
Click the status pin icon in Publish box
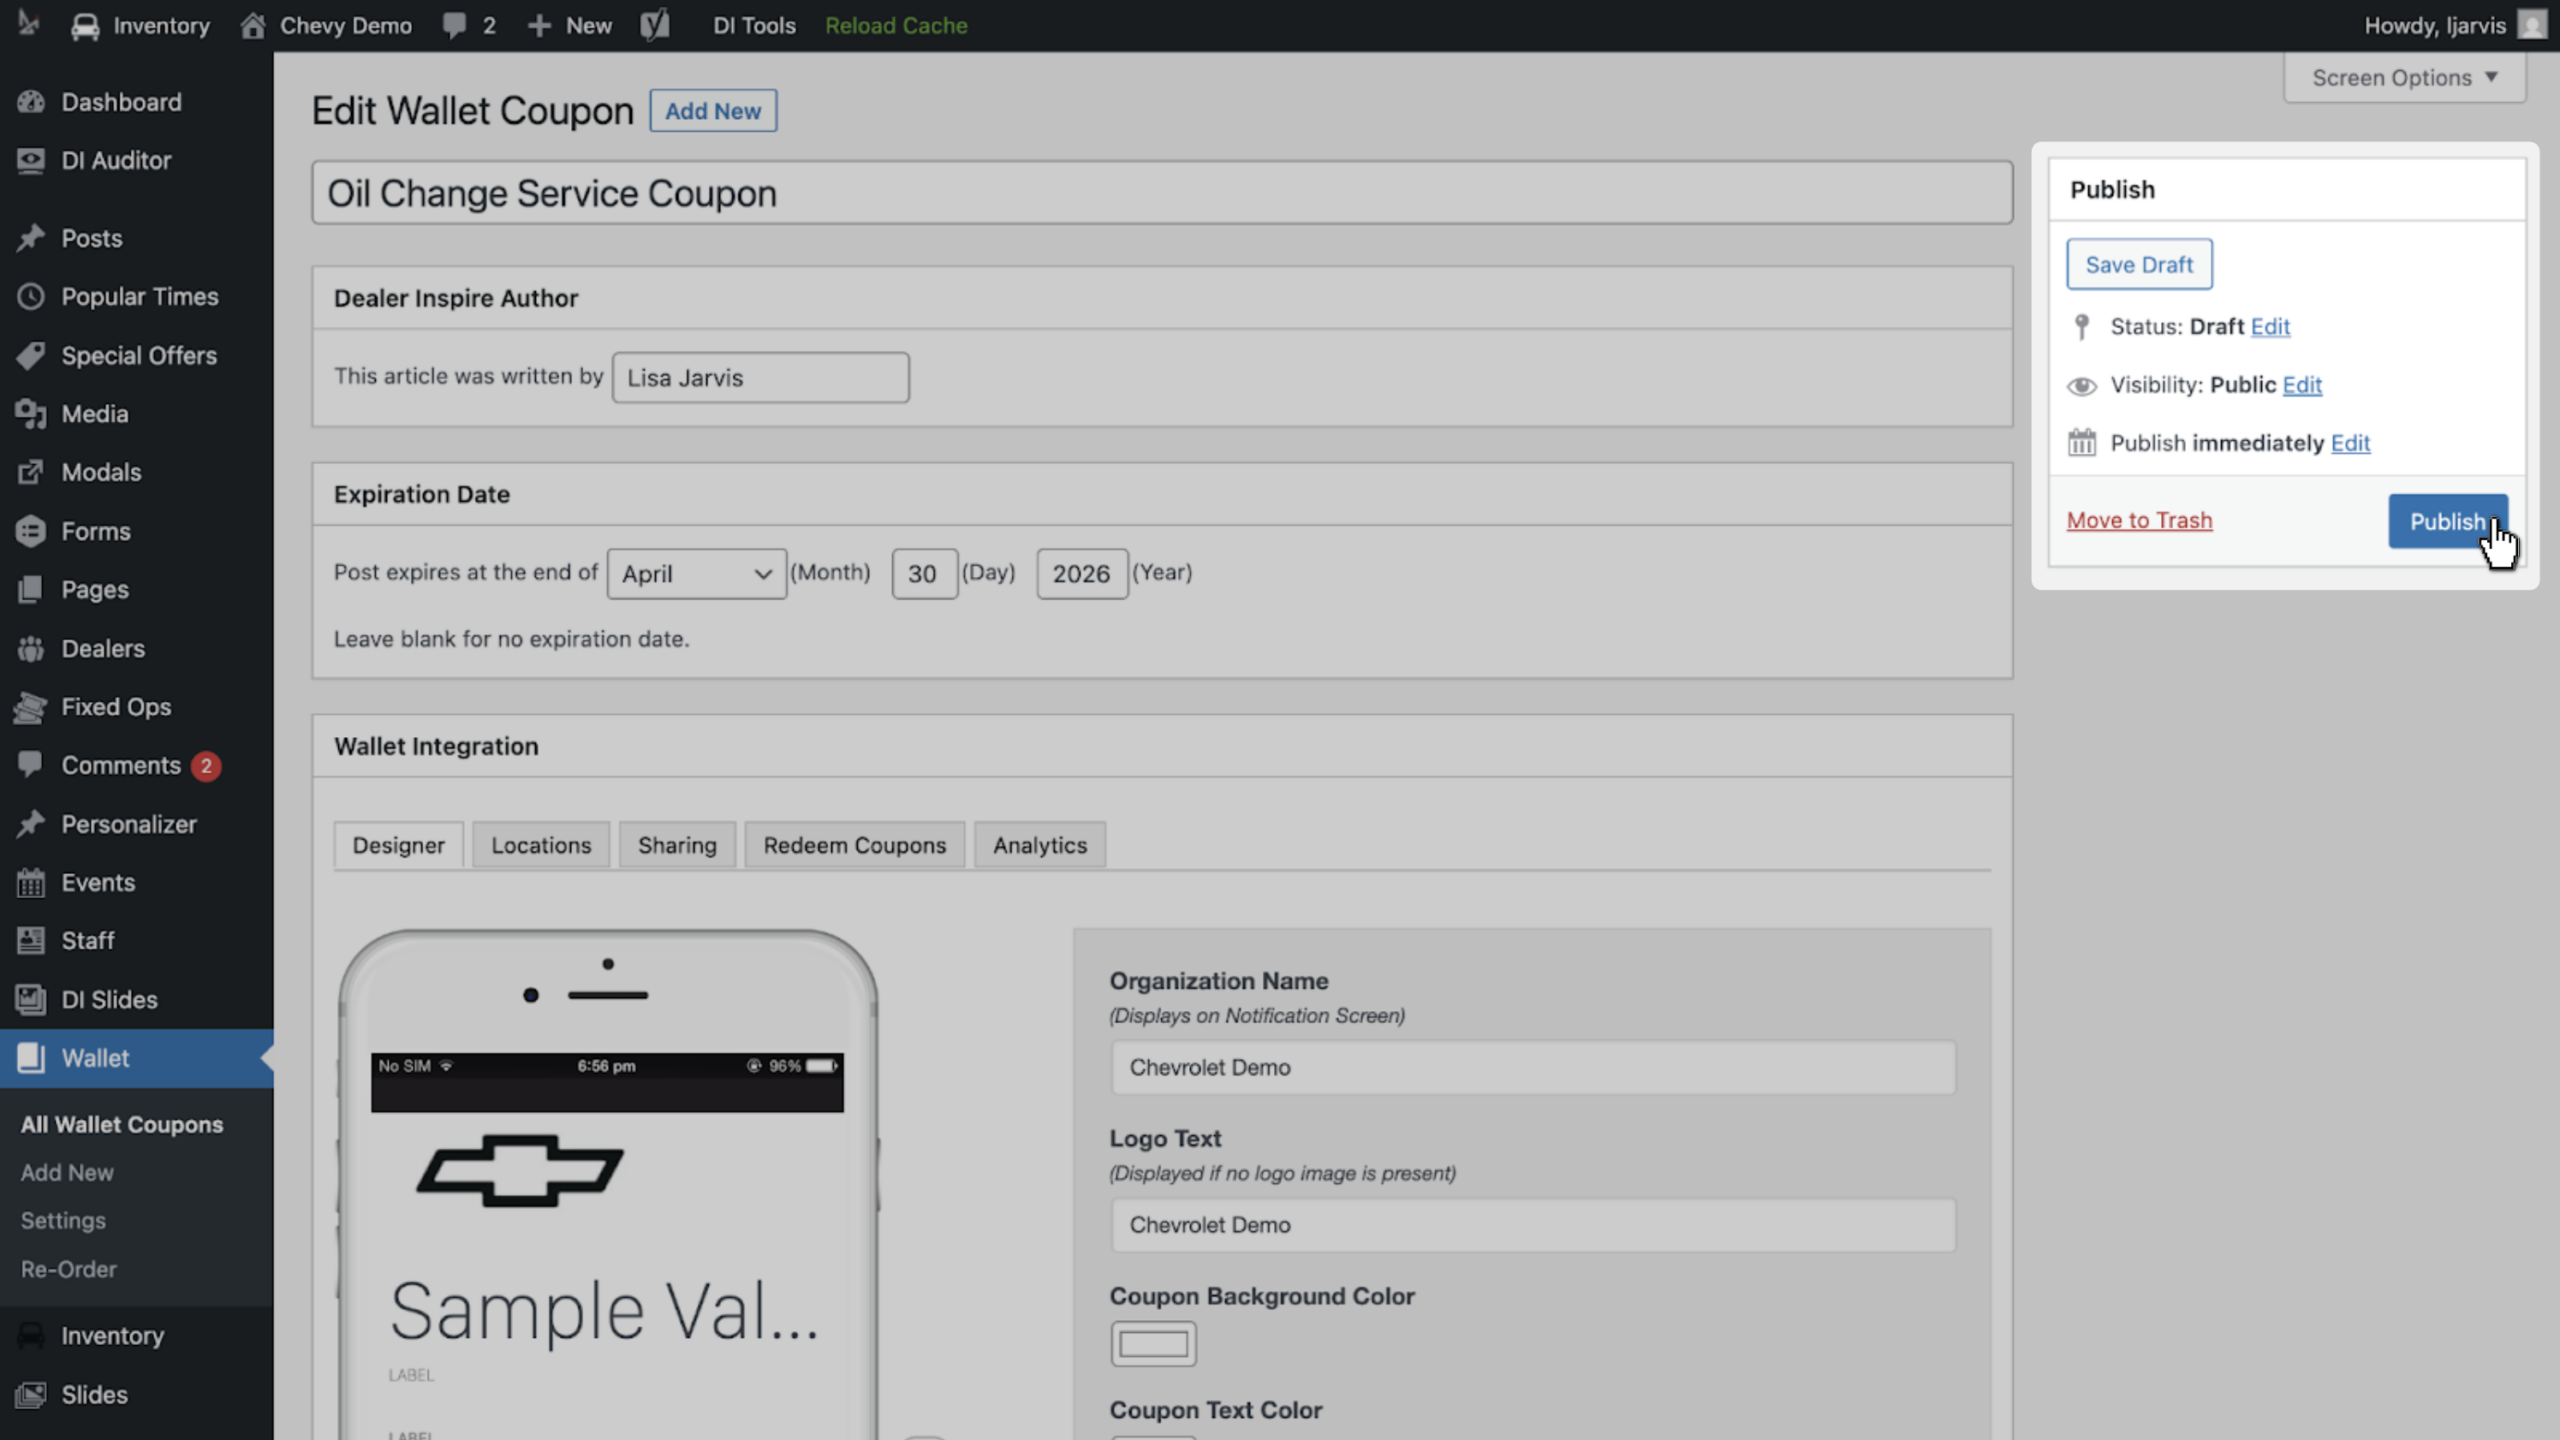point(2082,327)
